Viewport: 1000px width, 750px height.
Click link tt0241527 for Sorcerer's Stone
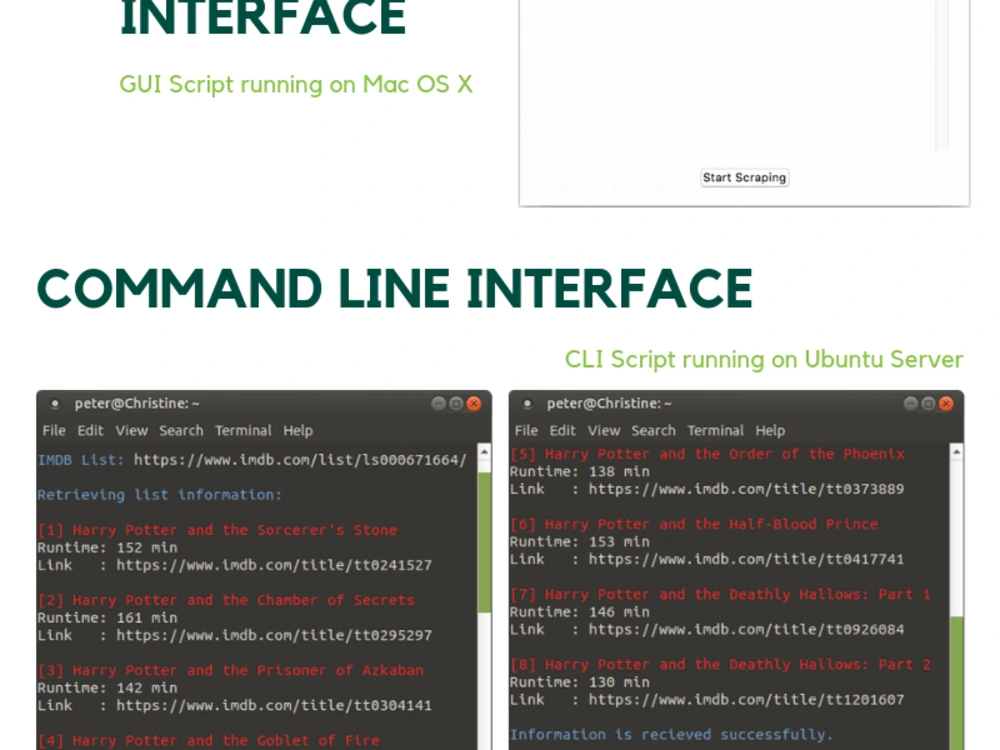(x=274, y=565)
